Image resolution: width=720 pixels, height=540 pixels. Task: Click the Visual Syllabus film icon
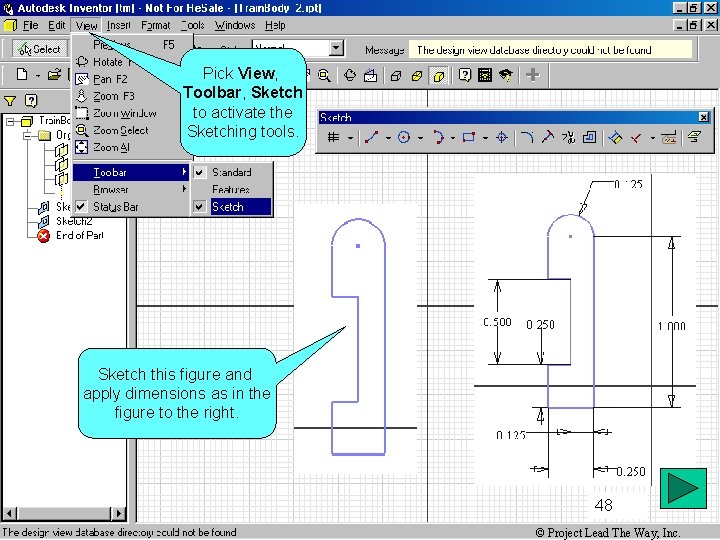pyautogui.click(x=485, y=75)
